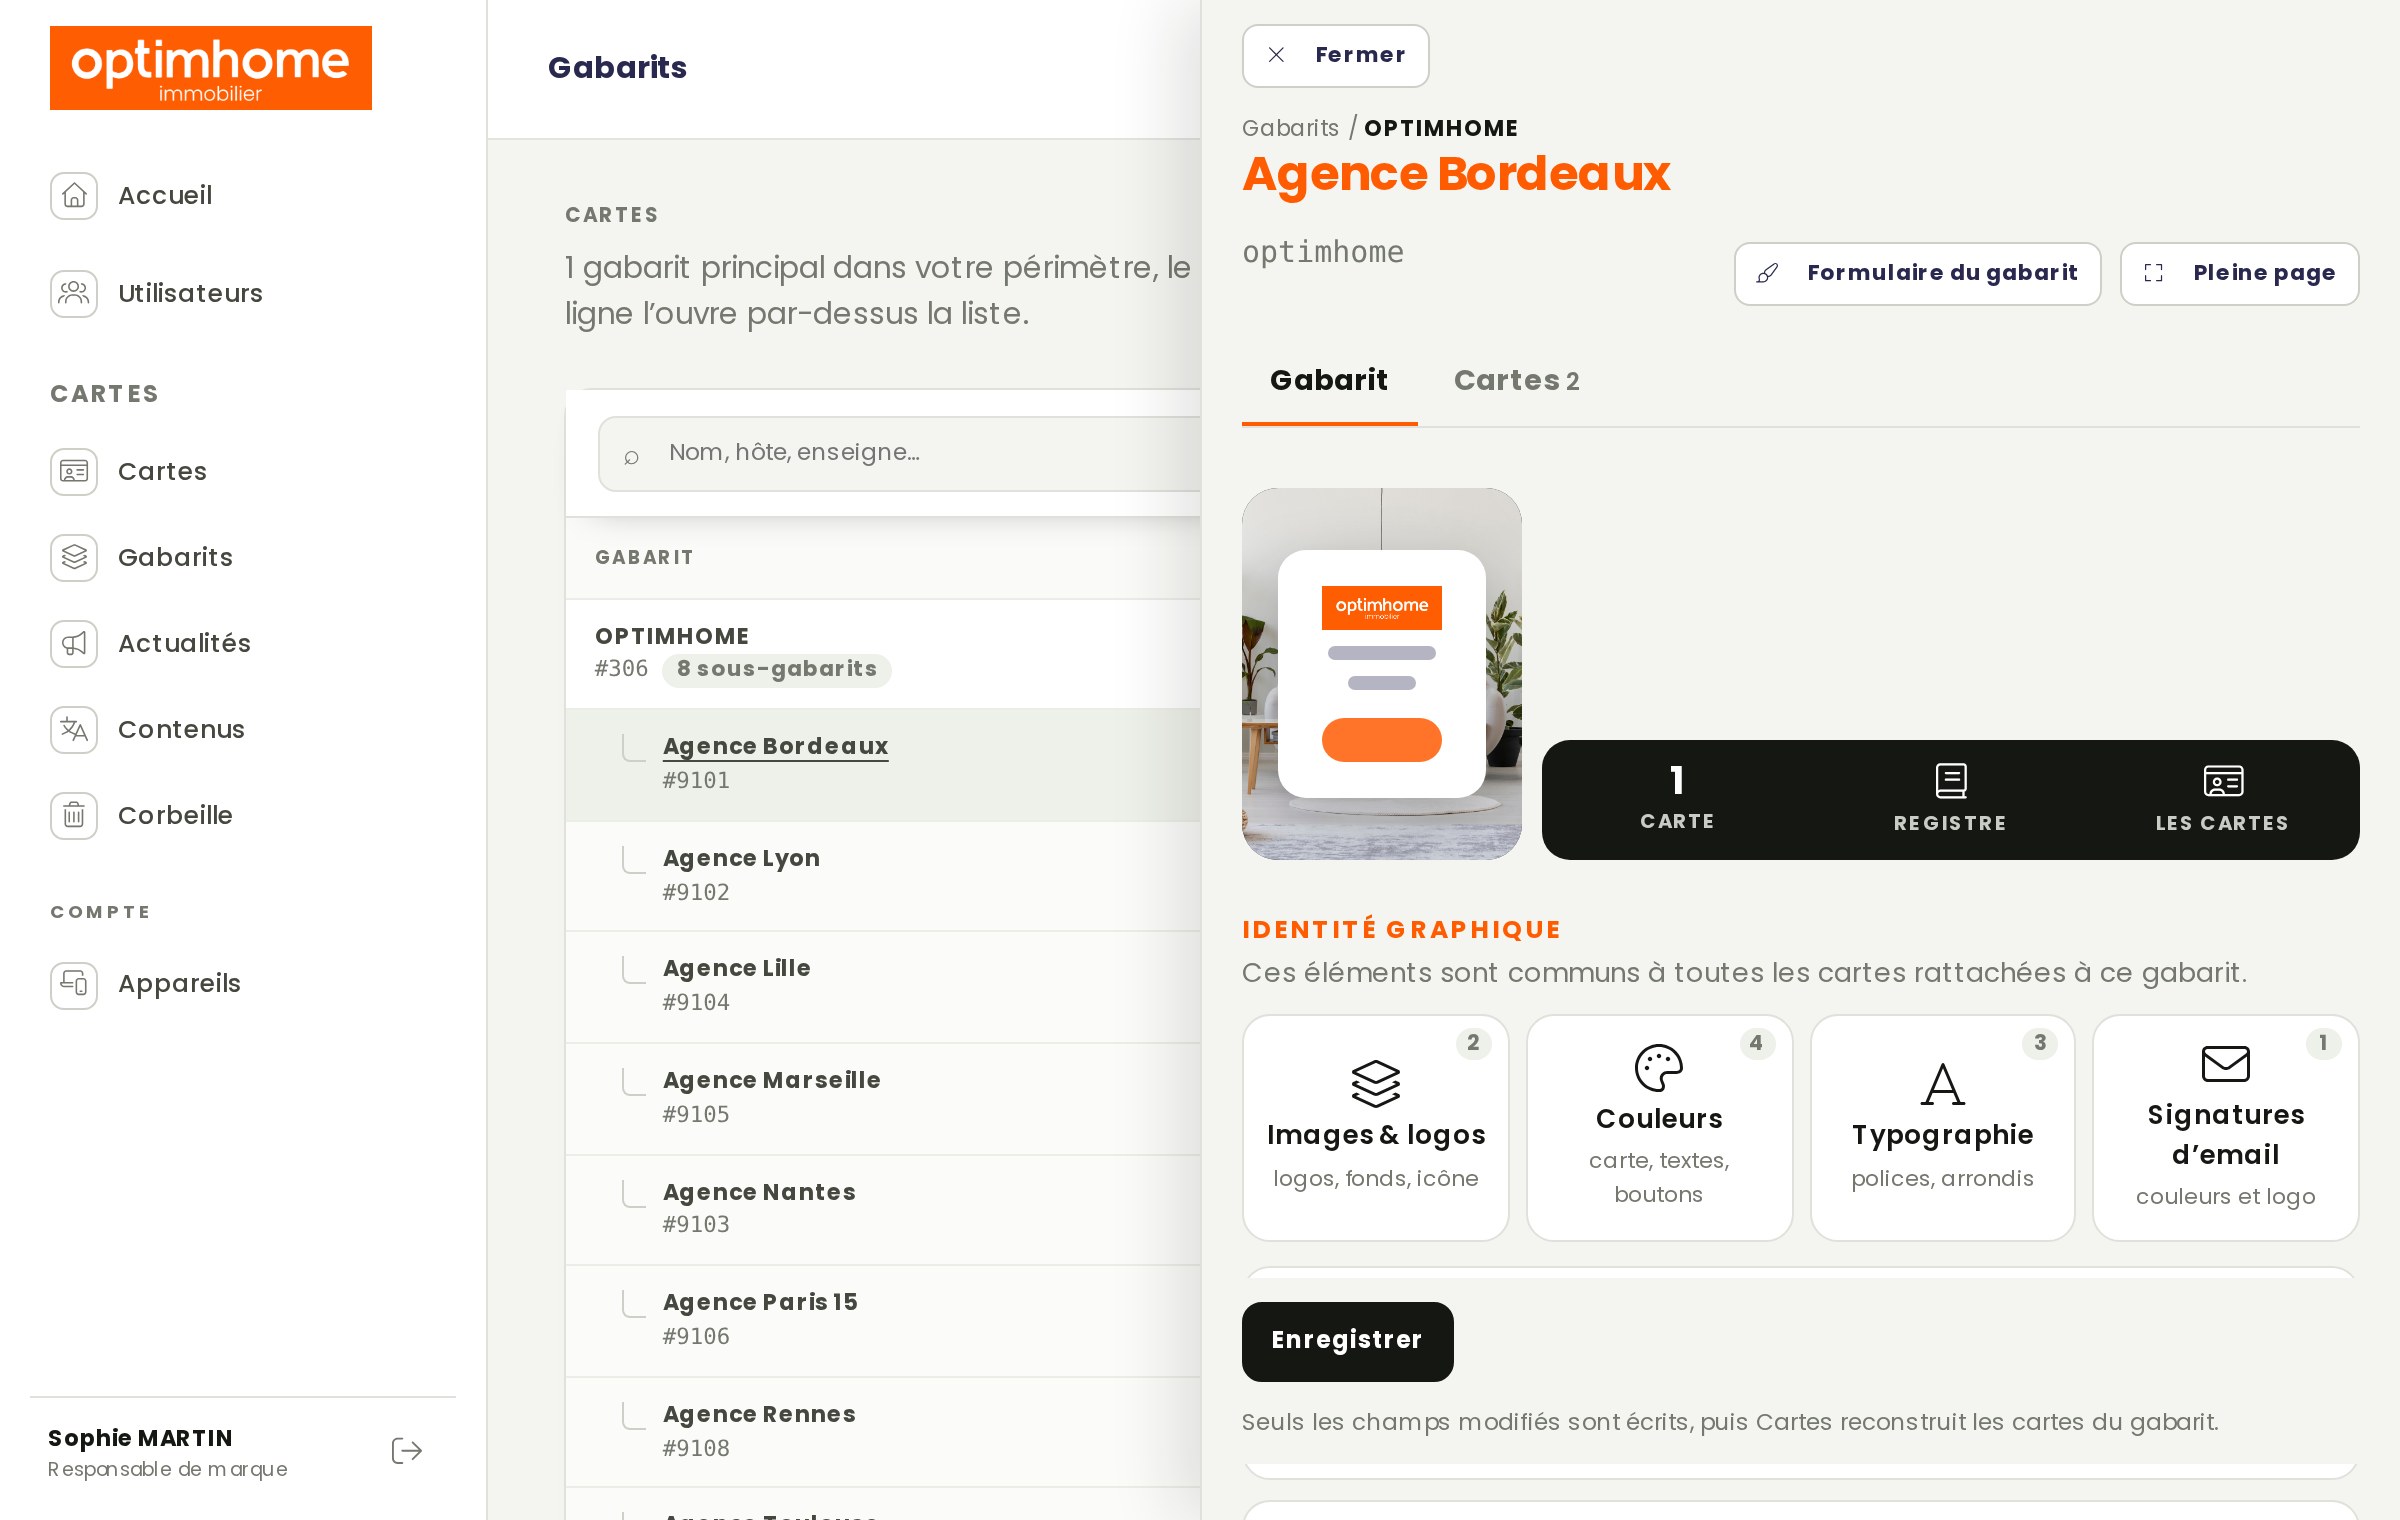Select the Gabarit tab
The image size is (2400, 1520).
pos(1329,380)
